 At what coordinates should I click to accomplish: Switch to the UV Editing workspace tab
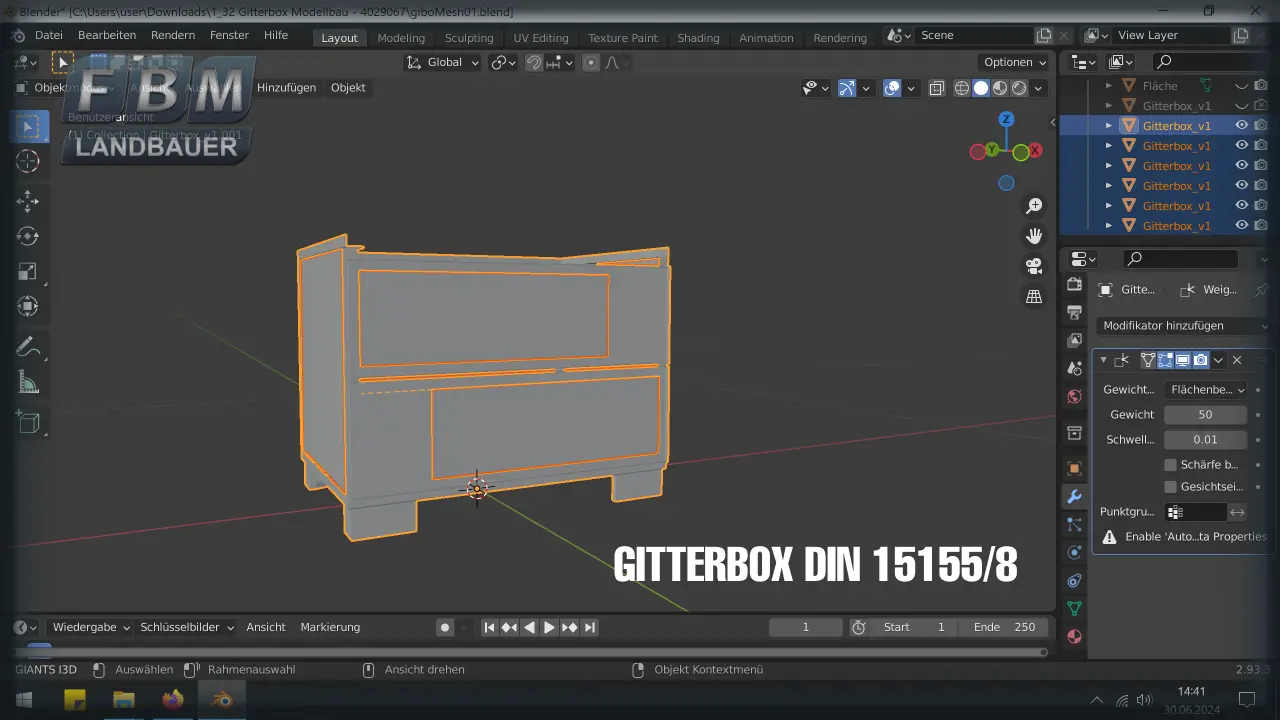pyautogui.click(x=541, y=38)
